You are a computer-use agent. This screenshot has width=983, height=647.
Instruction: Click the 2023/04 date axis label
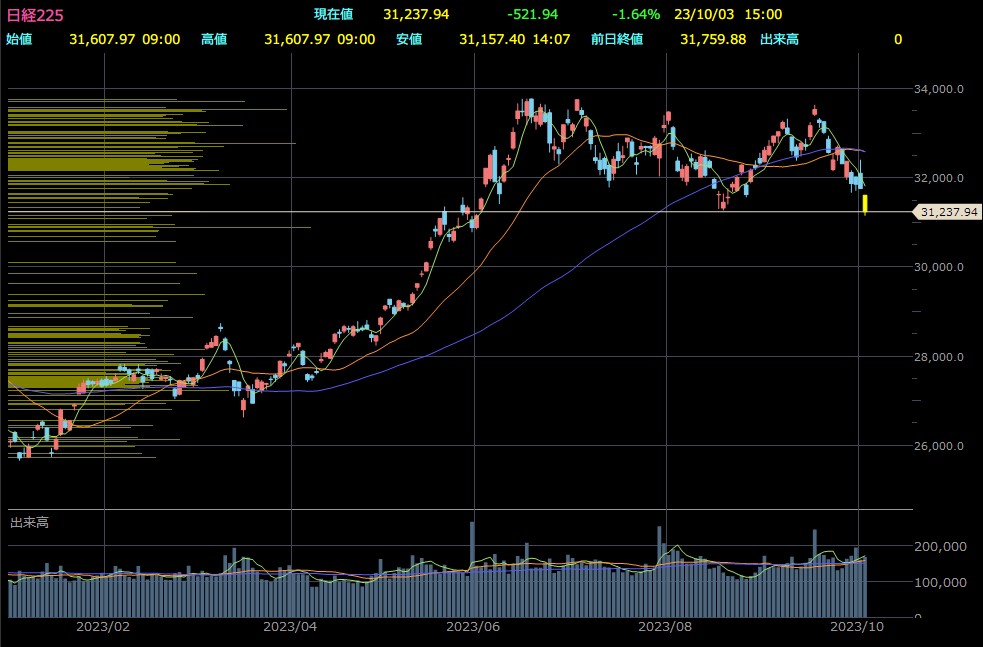290,626
